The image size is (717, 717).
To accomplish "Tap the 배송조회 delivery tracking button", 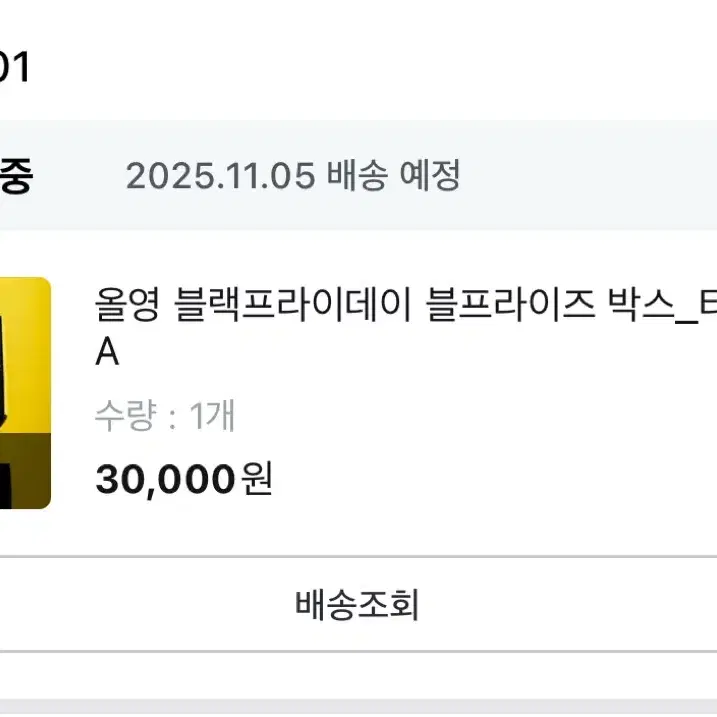I will (x=358, y=604).
